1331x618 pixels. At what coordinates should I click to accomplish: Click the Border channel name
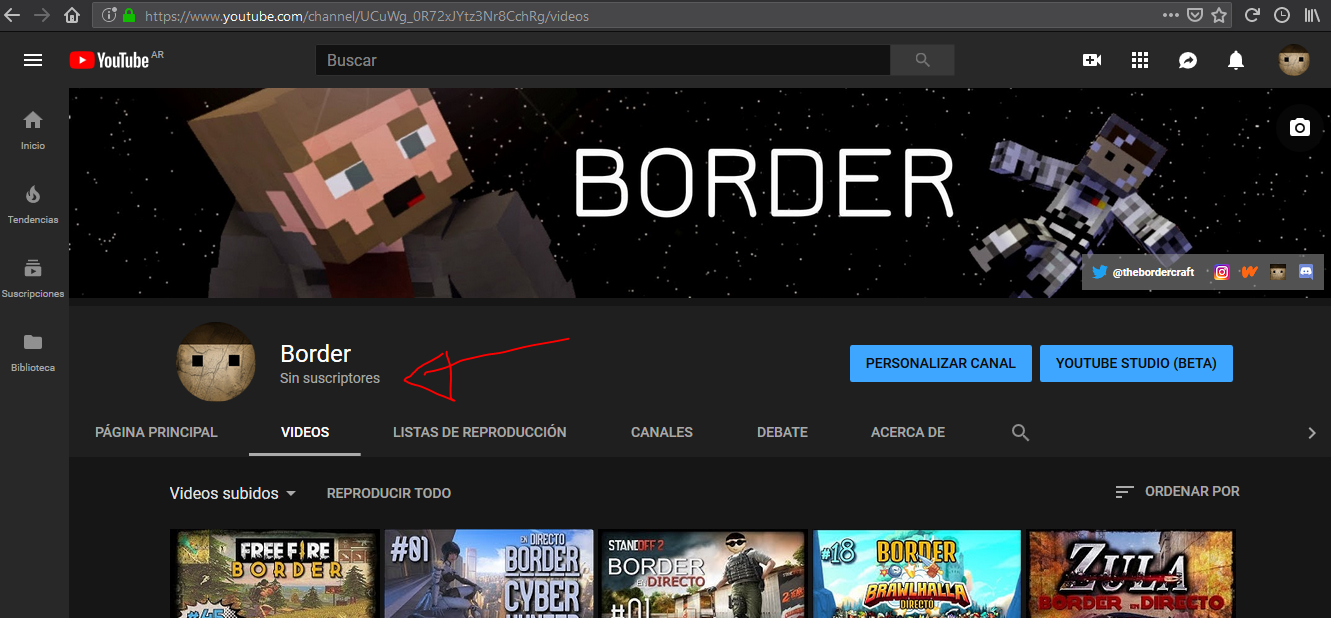click(x=316, y=353)
